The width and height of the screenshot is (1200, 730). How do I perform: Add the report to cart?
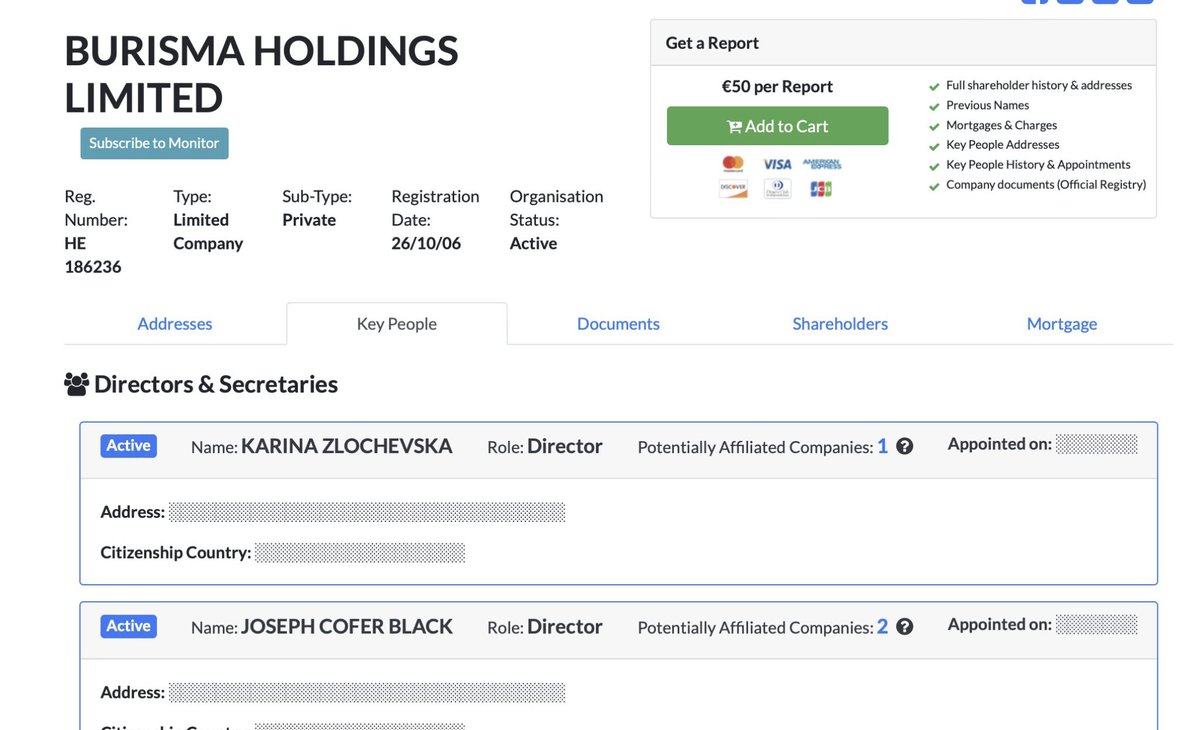tap(777, 126)
